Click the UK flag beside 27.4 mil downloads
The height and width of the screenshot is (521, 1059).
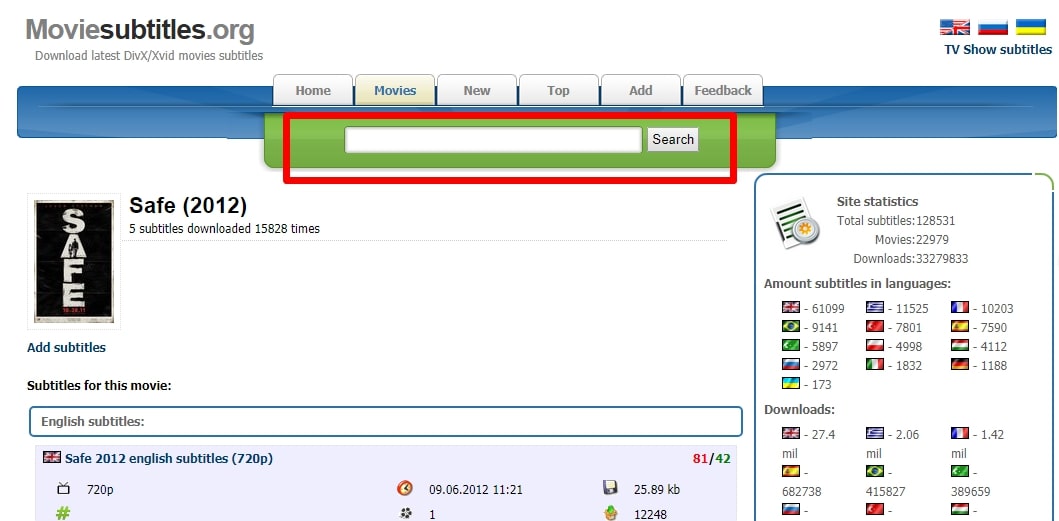click(x=791, y=433)
